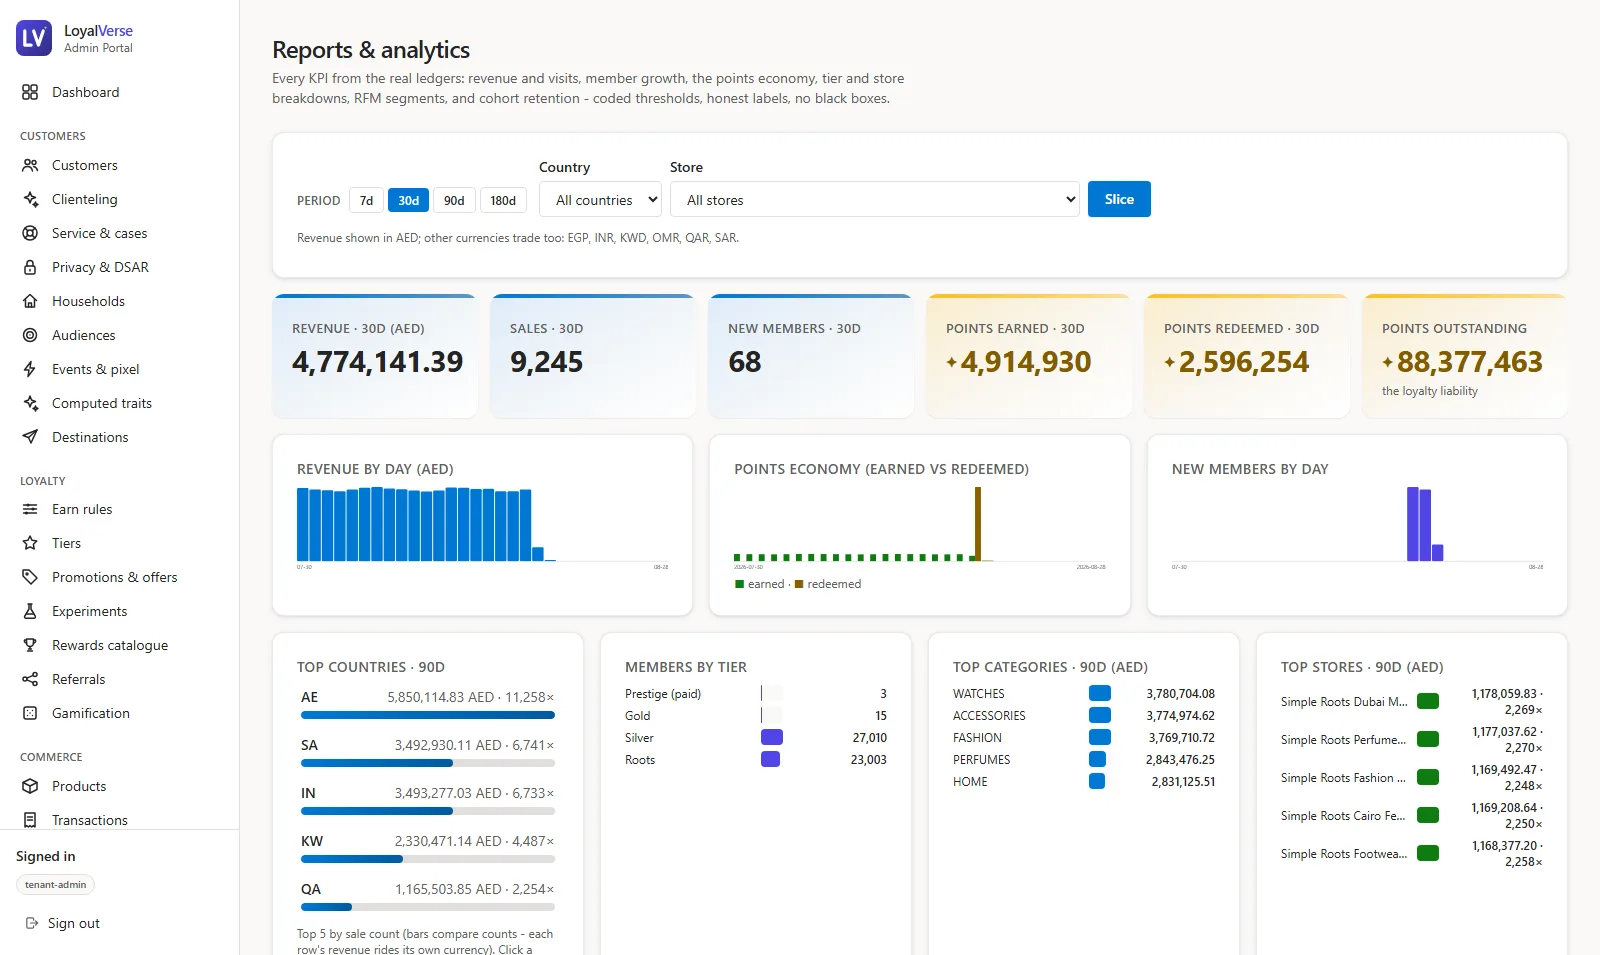
Task: Click the Prestige (paid) tier row
Action: (x=756, y=694)
